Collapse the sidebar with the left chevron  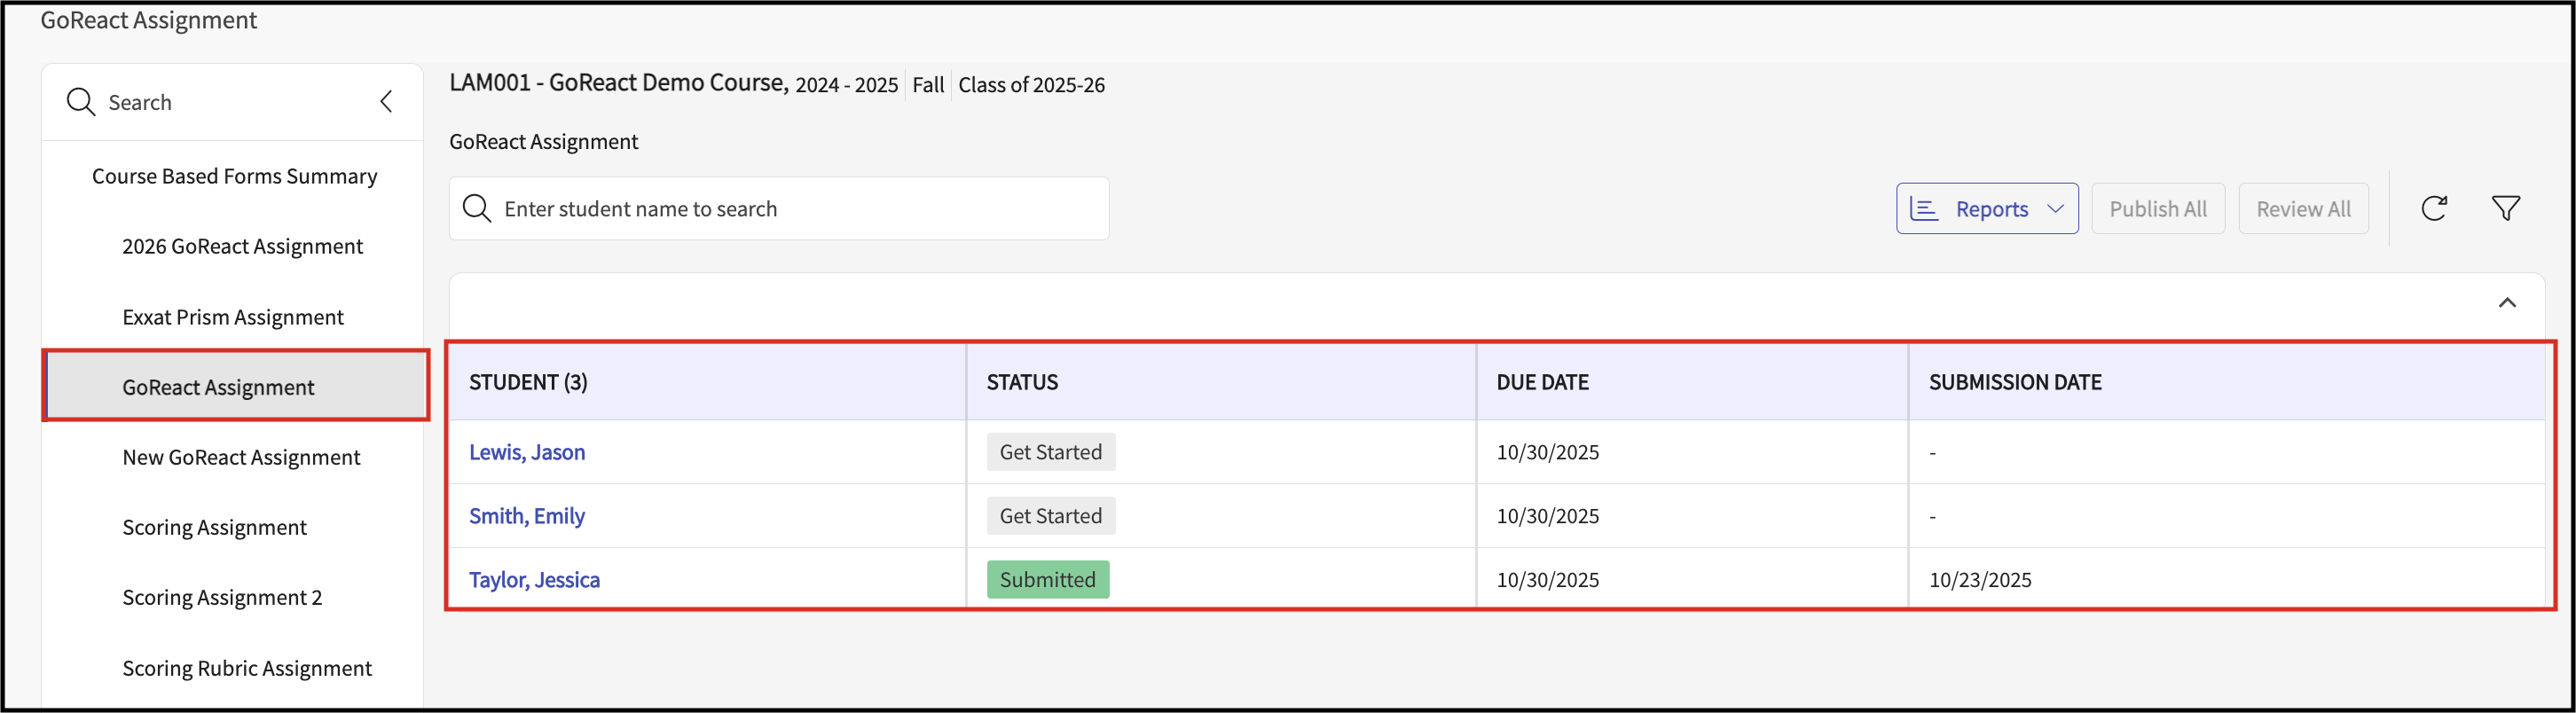pos(386,102)
